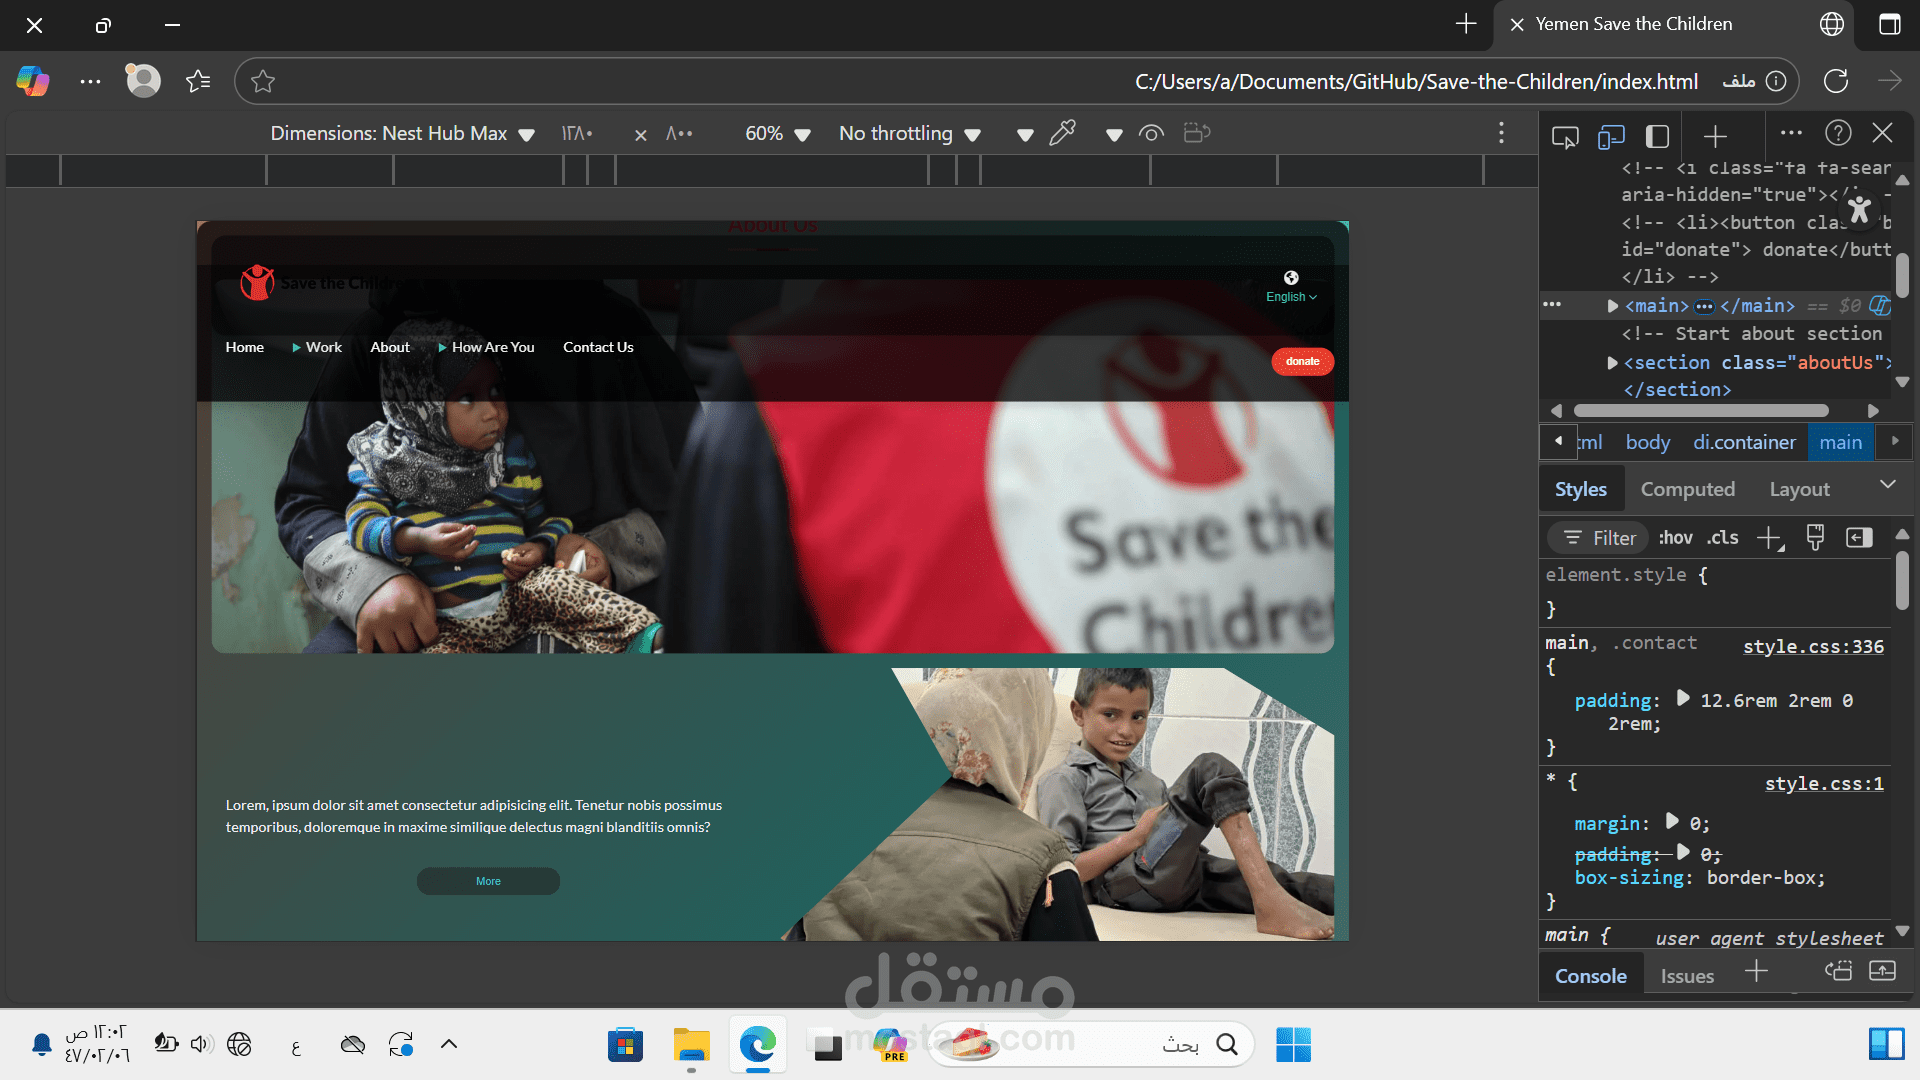Screen dimensions: 1920x1080
Task: Open Microsoft Store from the taskbar
Action: (x=625, y=1045)
